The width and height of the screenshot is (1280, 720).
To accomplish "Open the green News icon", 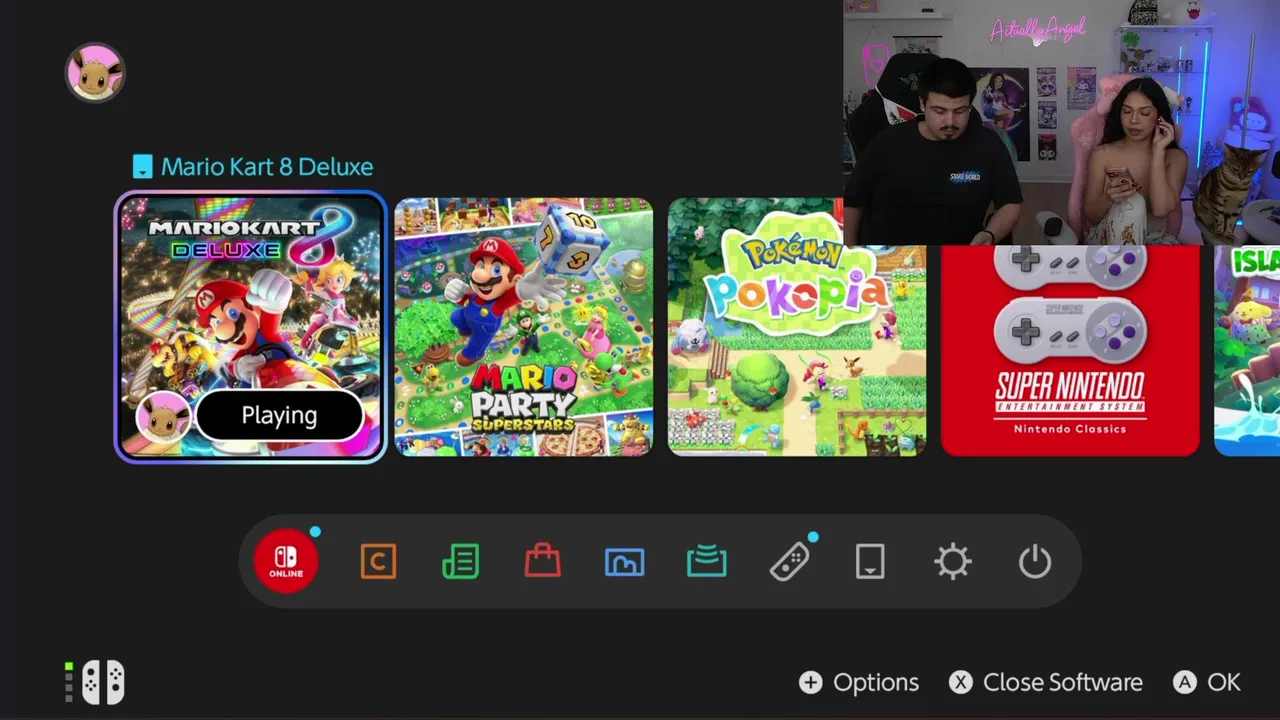I will tap(460, 562).
